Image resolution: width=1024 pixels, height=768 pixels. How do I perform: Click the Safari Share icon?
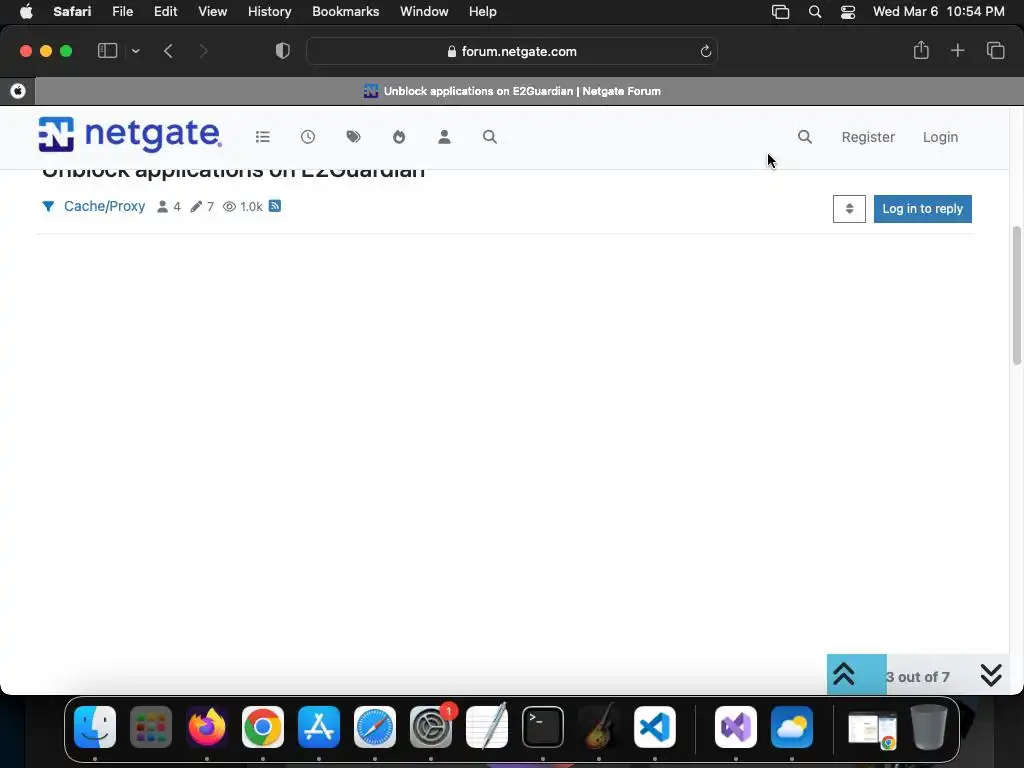pyautogui.click(x=921, y=50)
